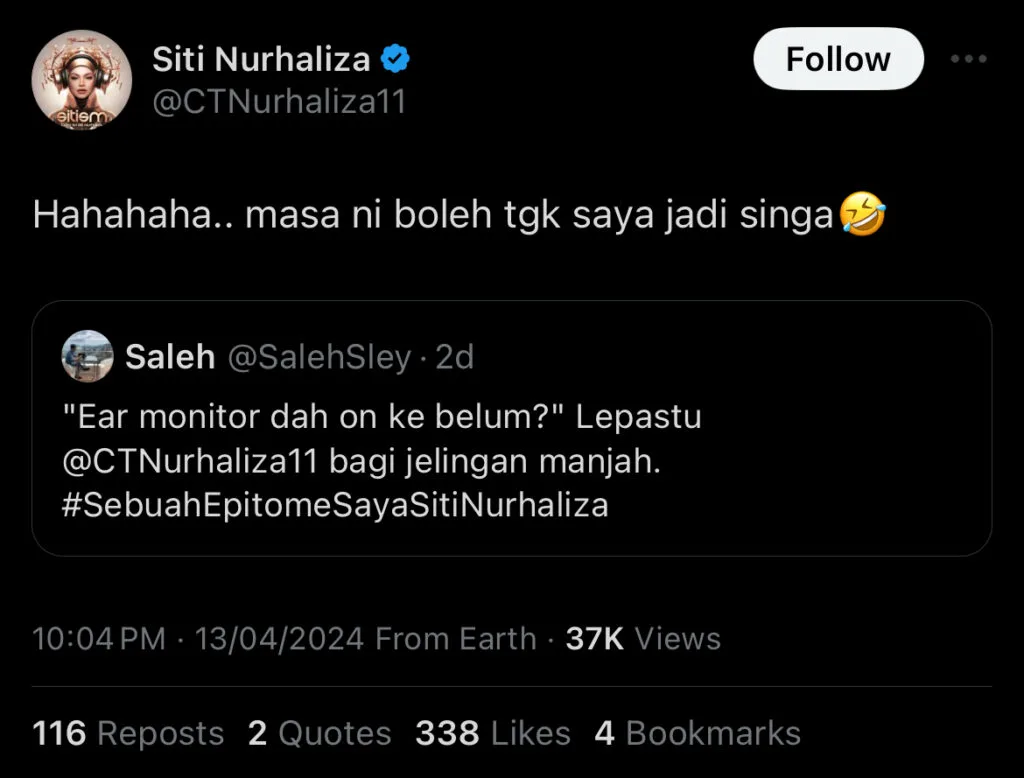The width and height of the screenshot is (1024, 778).
Task: Open Siti Nurhaliza's profile avatar
Action: tap(82, 79)
